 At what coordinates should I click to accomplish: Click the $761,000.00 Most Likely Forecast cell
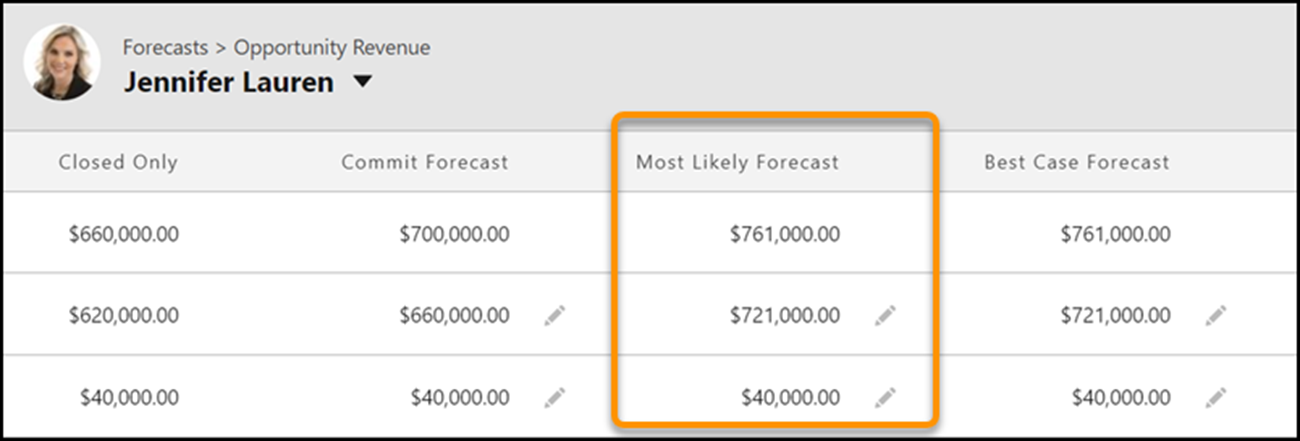[x=784, y=235]
